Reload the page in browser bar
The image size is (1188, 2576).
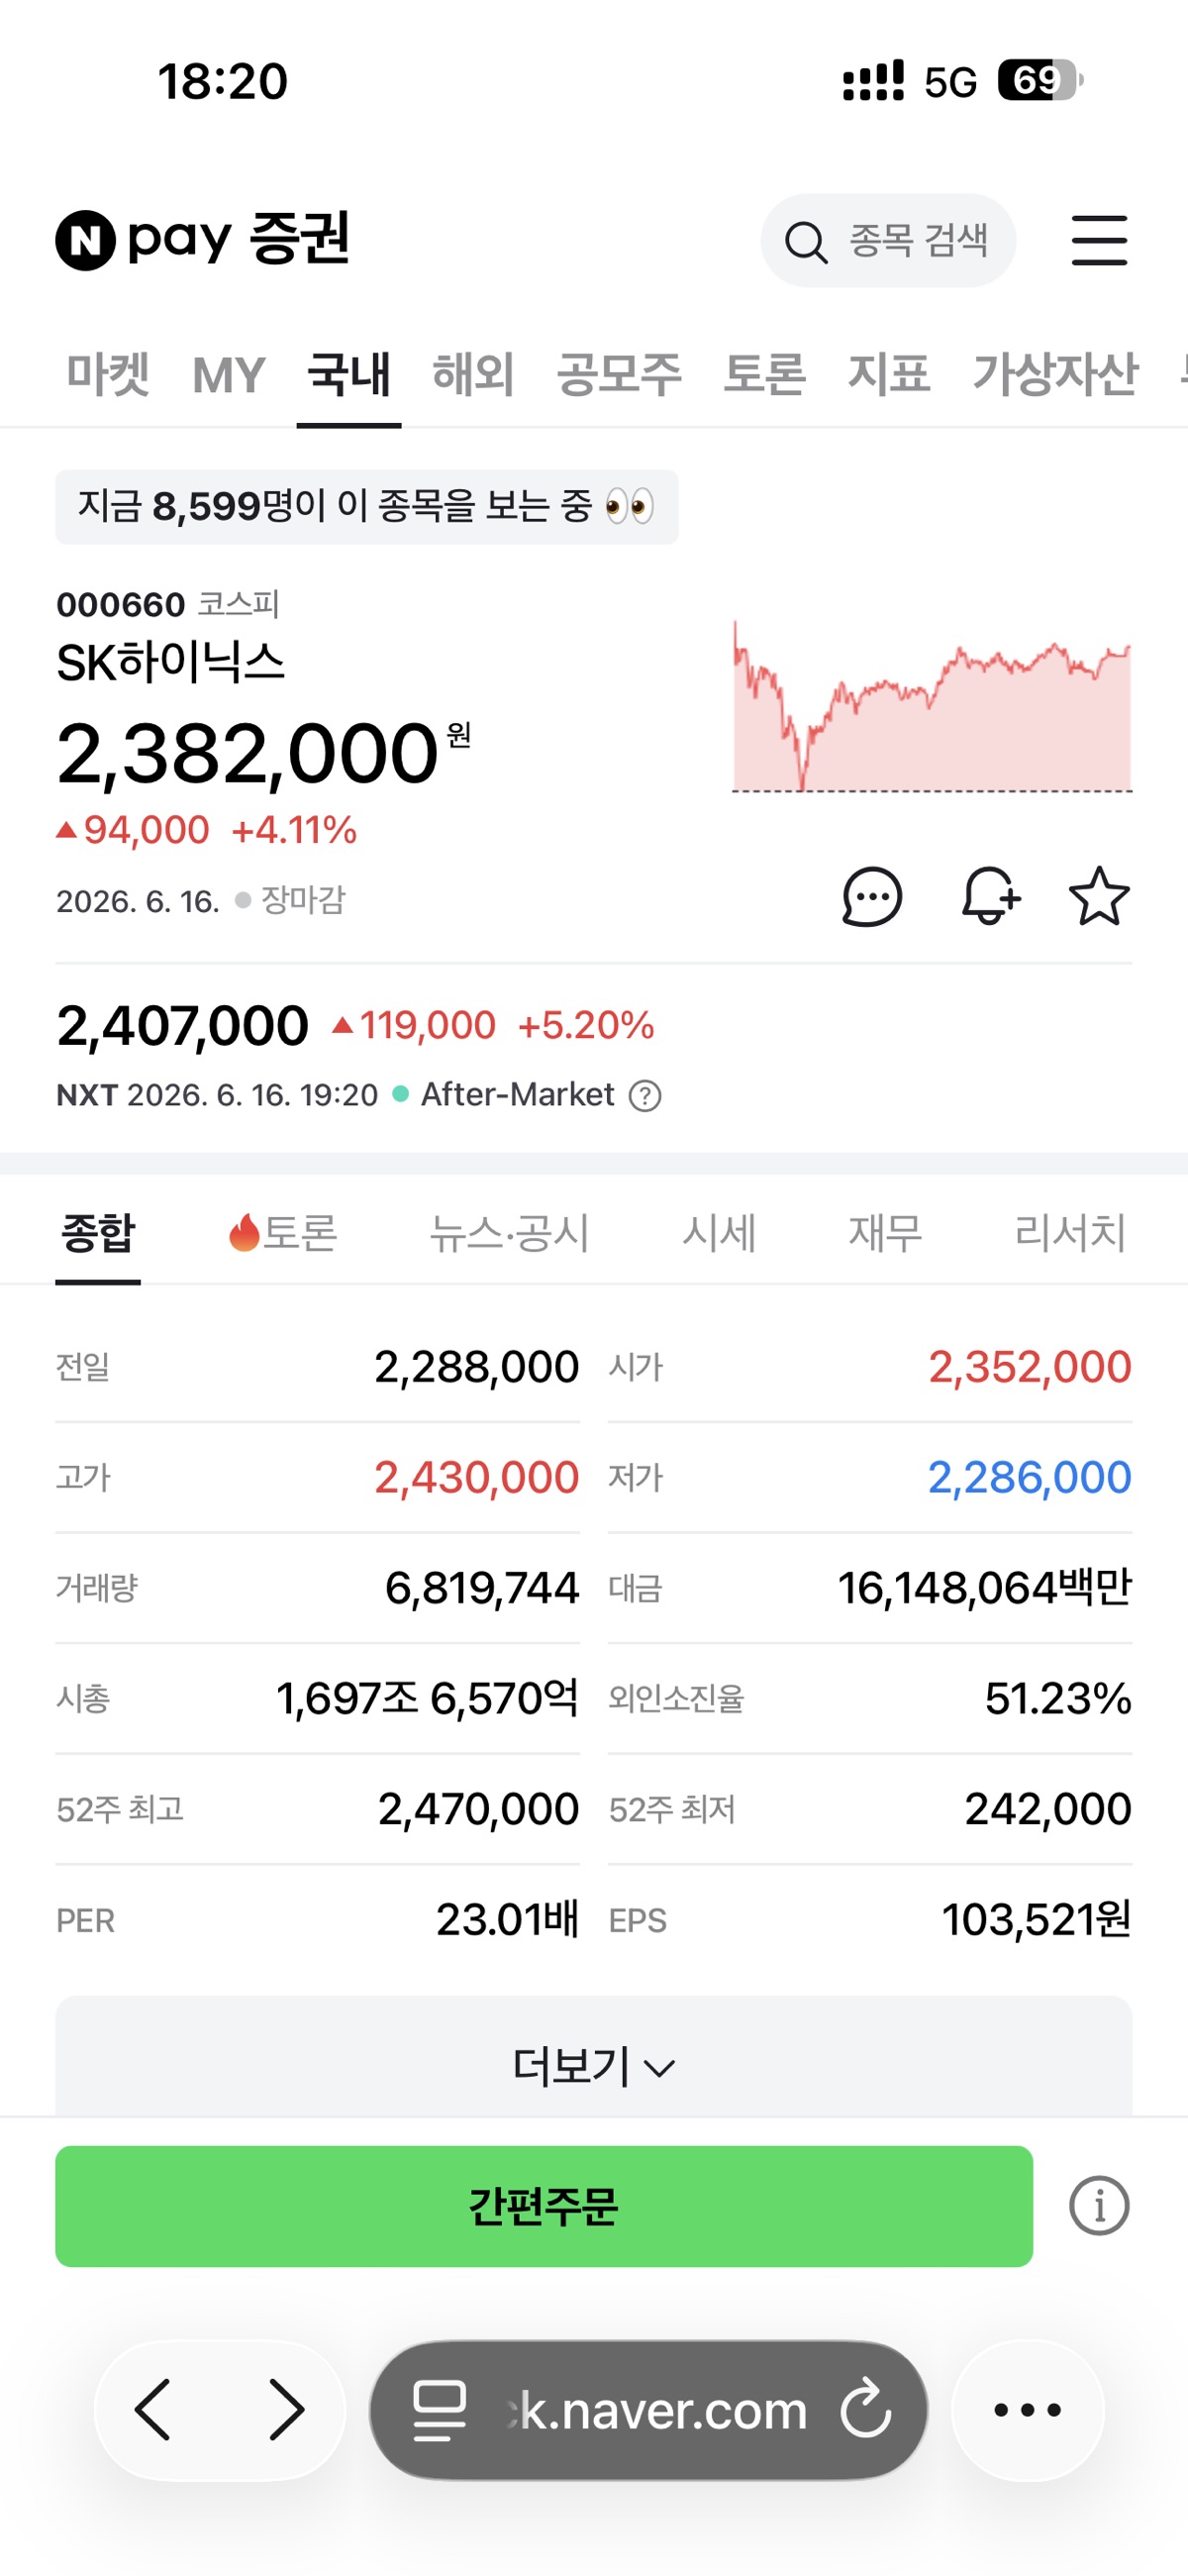pyautogui.click(x=865, y=2408)
